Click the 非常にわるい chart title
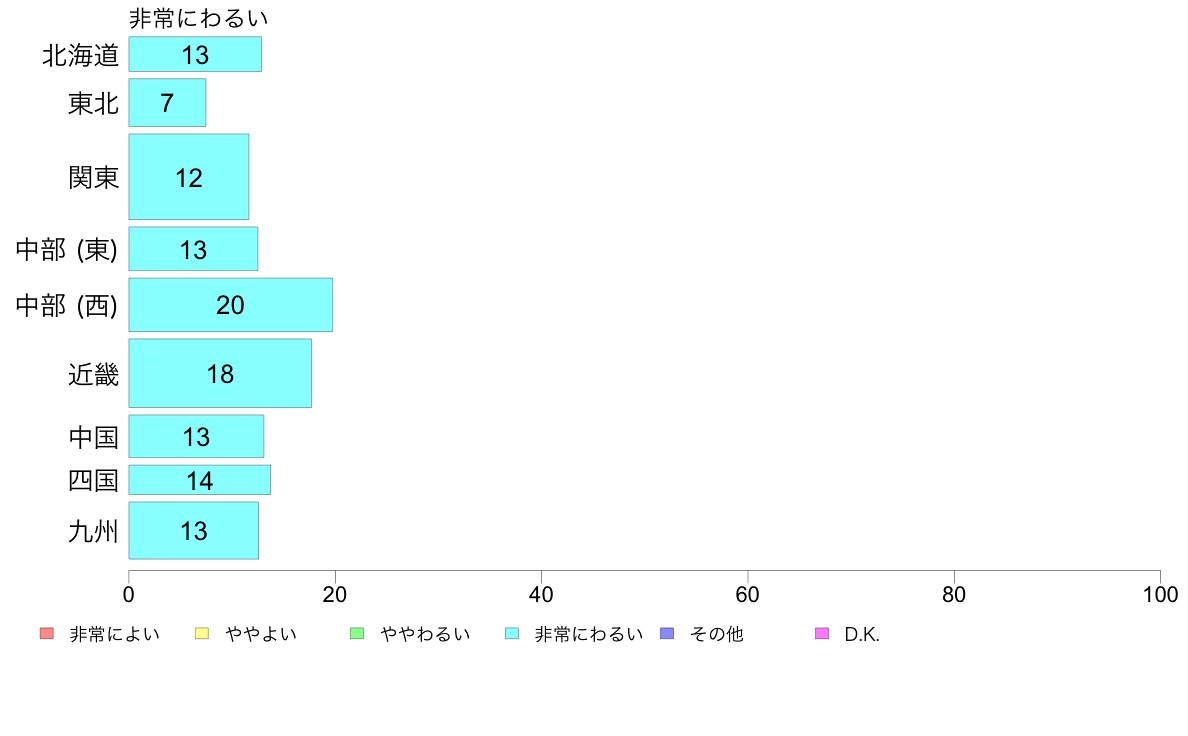This screenshot has height=736, width=1188. (x=199, y=17)
